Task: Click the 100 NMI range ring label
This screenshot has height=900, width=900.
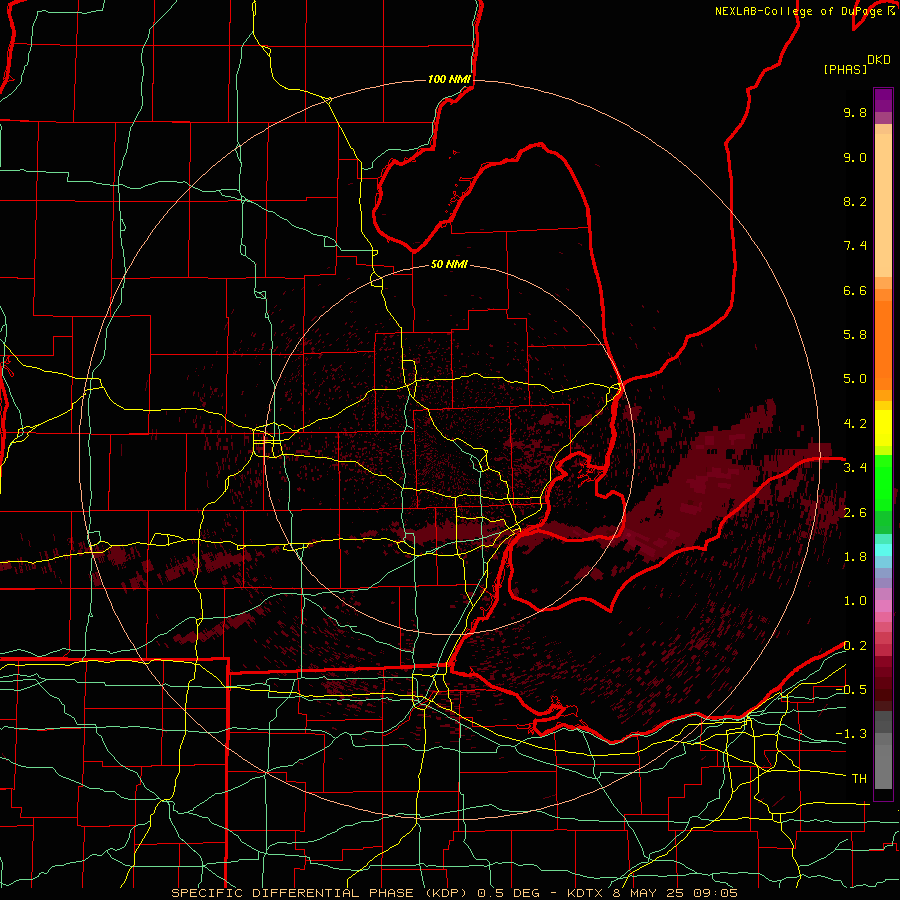Action: (x=449, y=79)
